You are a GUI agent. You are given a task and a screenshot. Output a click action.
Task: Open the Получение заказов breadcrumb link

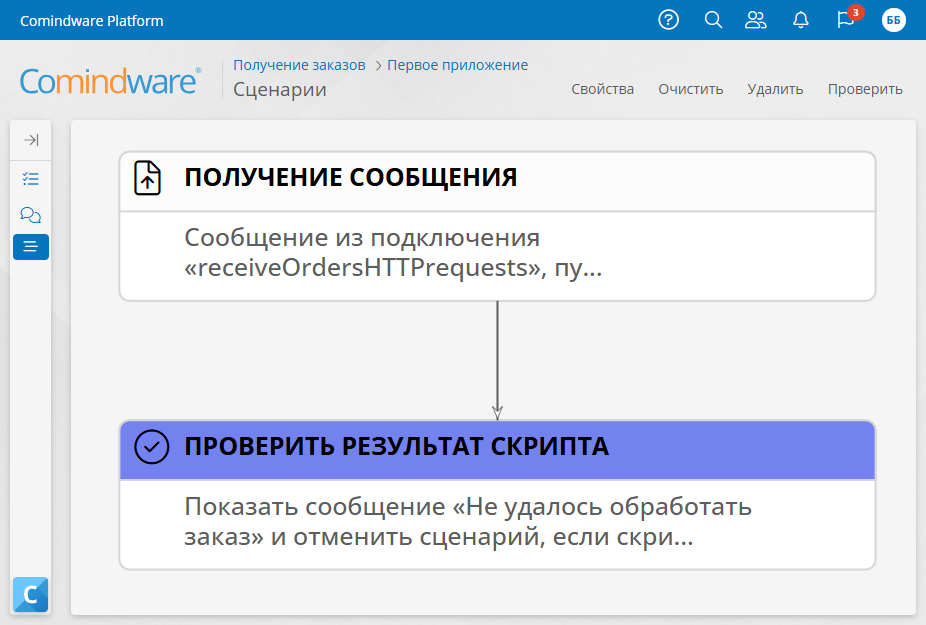point(299,64)
